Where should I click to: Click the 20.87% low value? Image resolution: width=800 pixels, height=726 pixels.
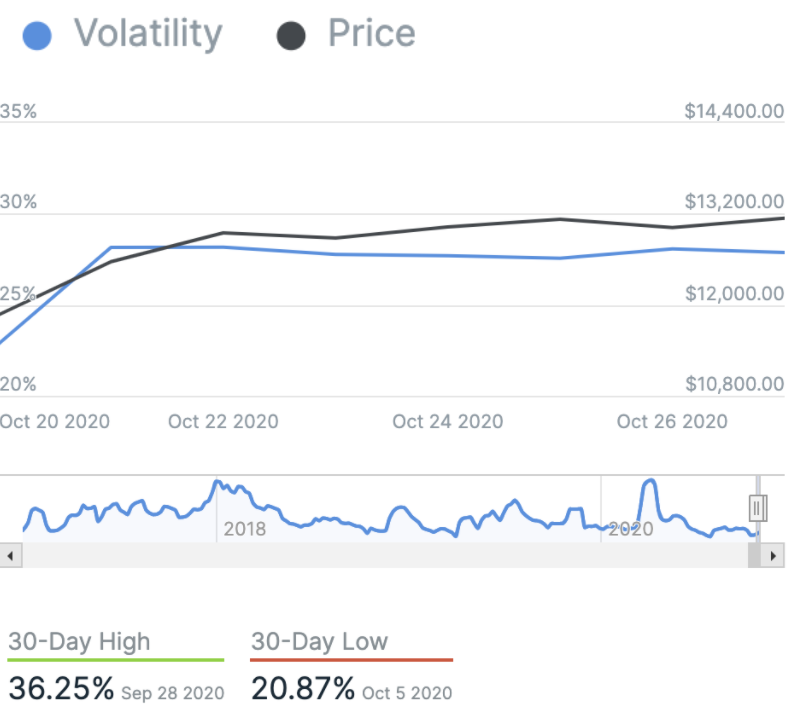[x=302, y=688]
